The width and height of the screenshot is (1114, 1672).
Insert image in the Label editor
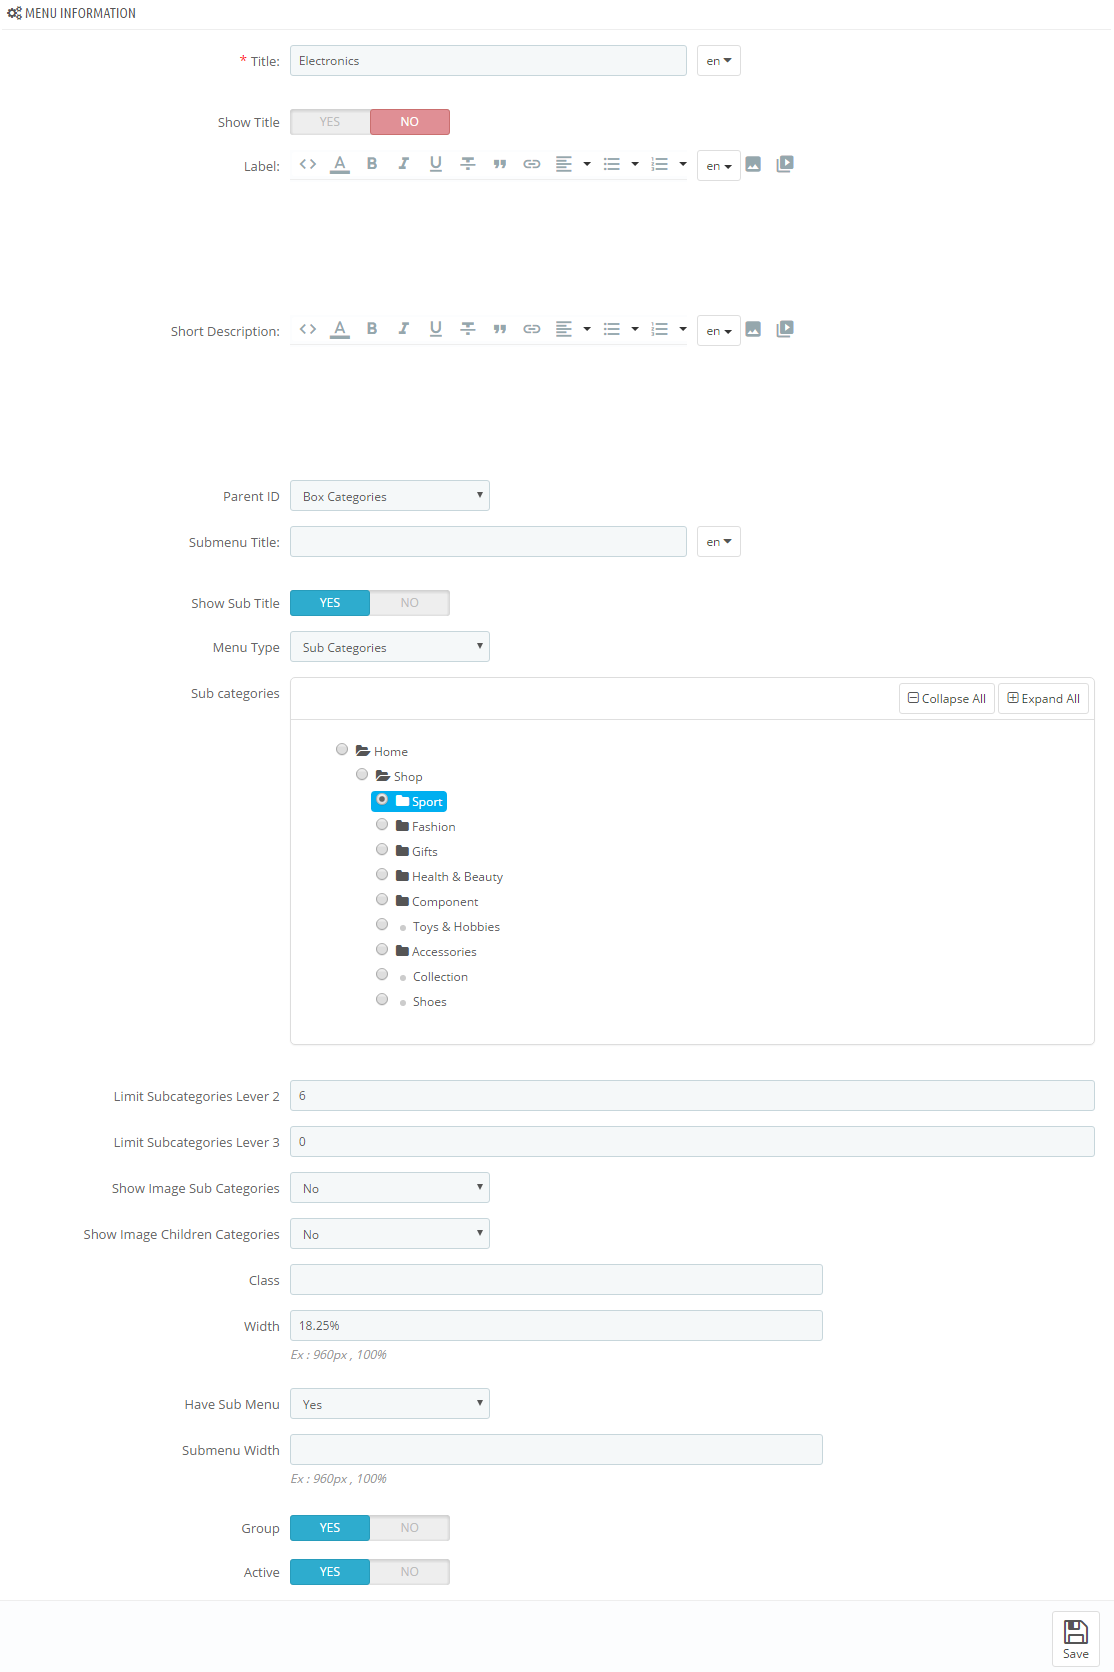(753, 164)
